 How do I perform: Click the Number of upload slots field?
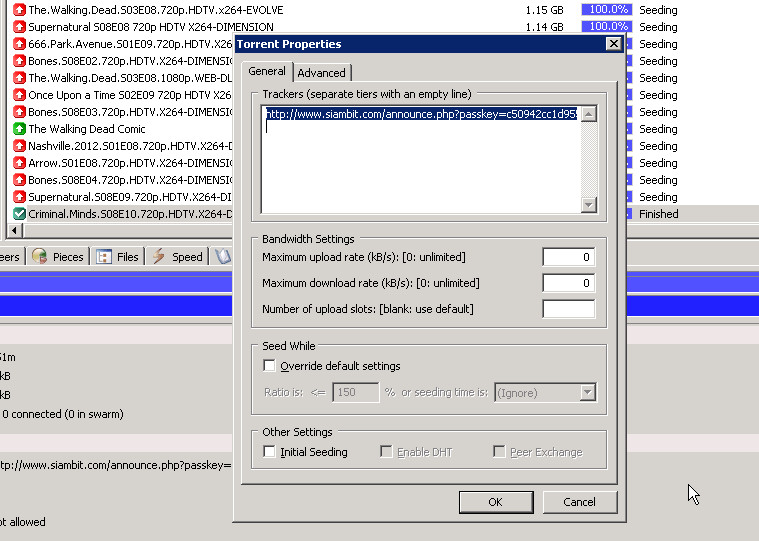pyautogui.click(x=569, y=309)
